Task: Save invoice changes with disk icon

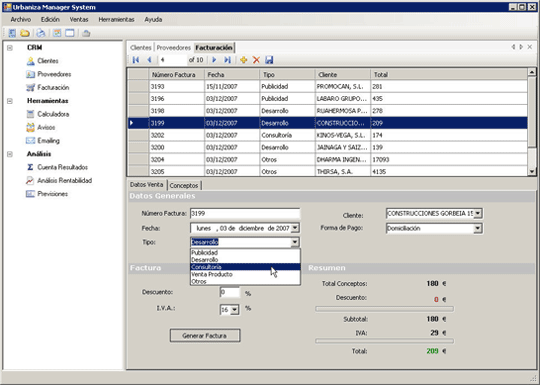Action: 269,60
